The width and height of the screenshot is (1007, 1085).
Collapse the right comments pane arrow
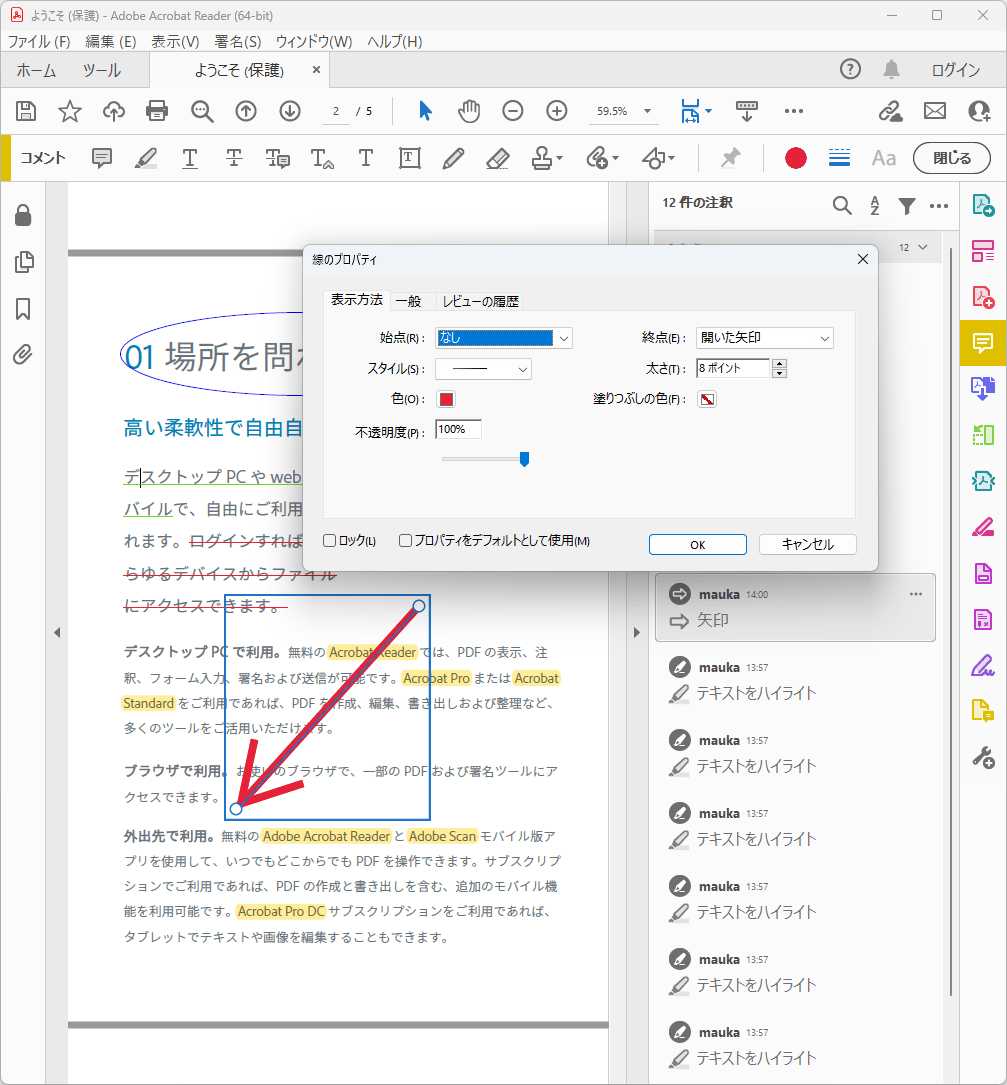[637, 632]
